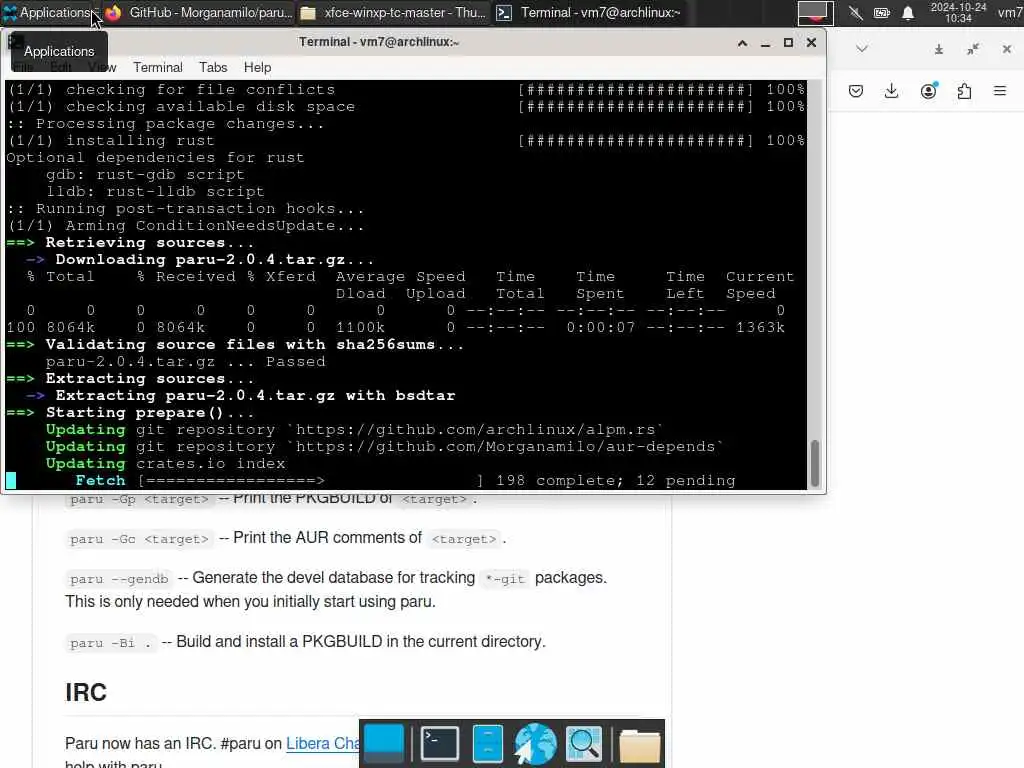Click 'Validating source files with sha256sums' line
The width and height of the screenshot is (1024, 768).
(x=255, y=344)
